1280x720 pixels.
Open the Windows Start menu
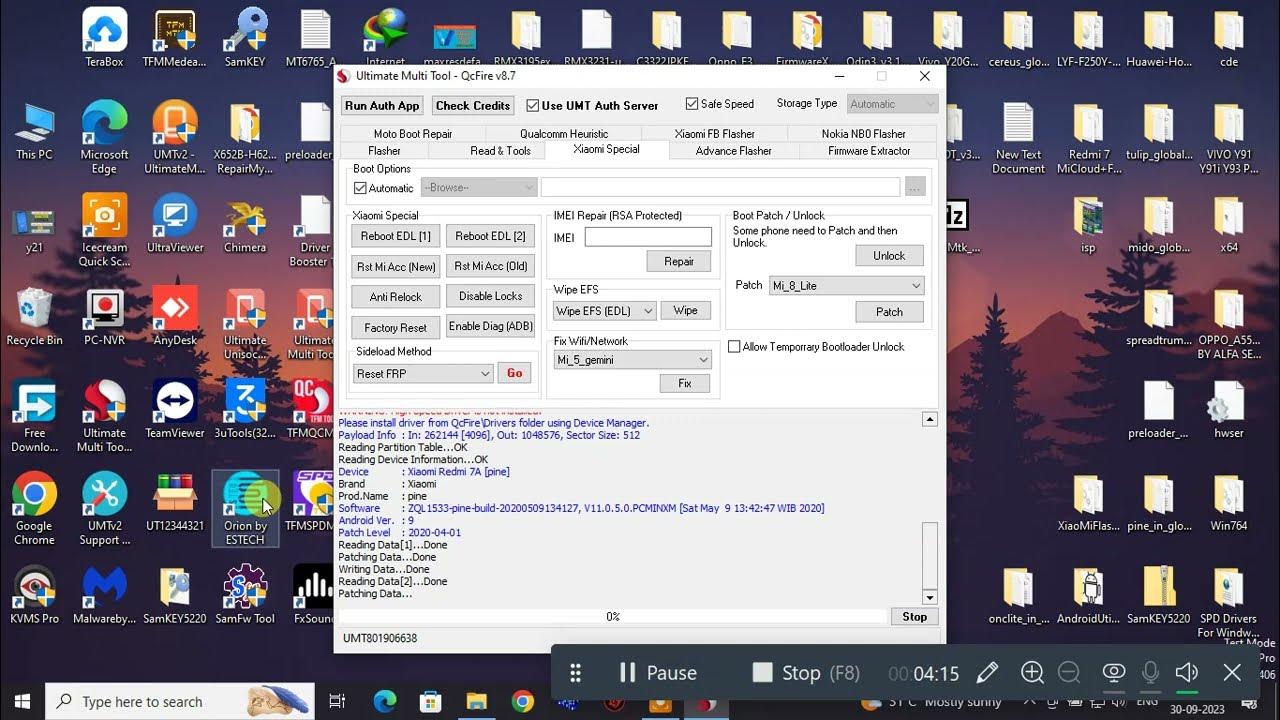[x=22, y=702]
